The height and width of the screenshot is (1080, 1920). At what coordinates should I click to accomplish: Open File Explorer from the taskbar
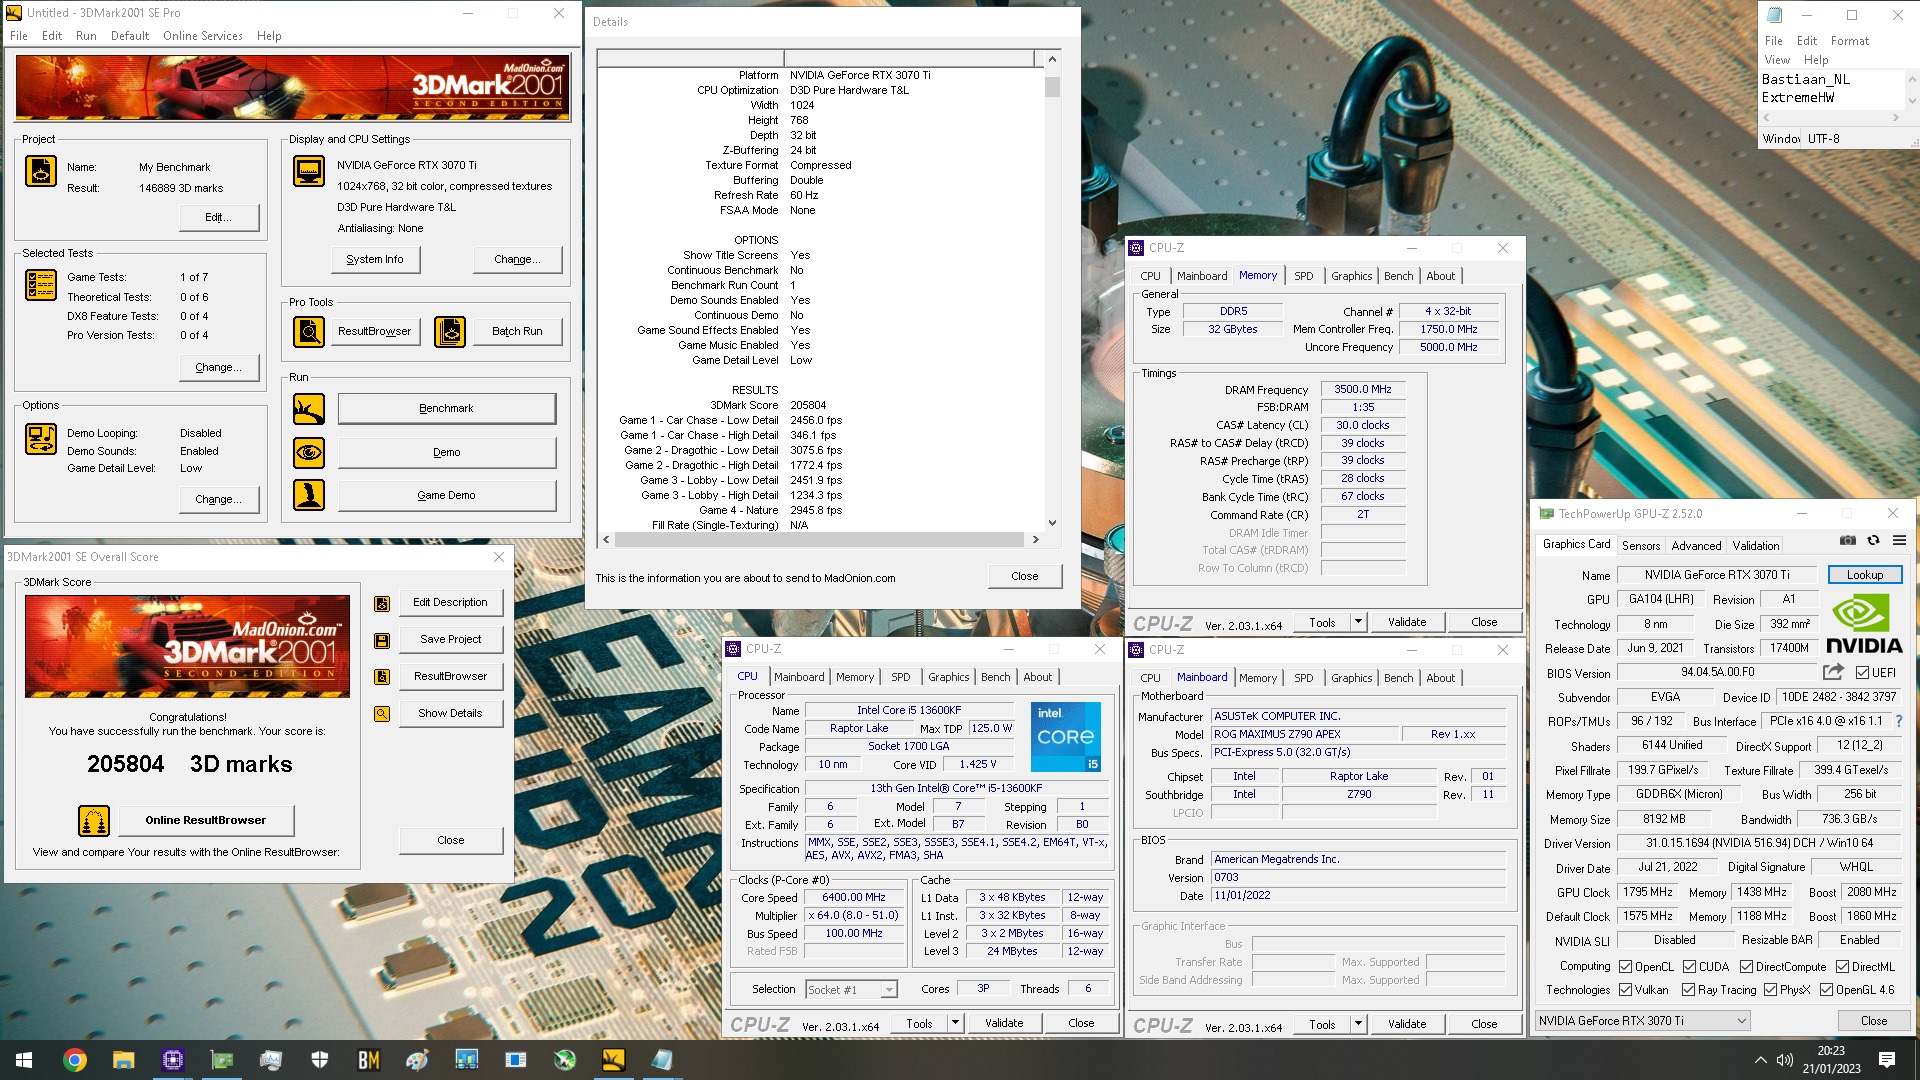pyautogui.click(x=124, y=1060)
